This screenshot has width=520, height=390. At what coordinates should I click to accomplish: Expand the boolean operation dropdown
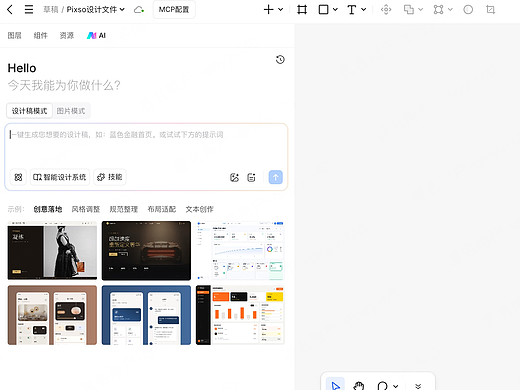[x=421, y=9]
